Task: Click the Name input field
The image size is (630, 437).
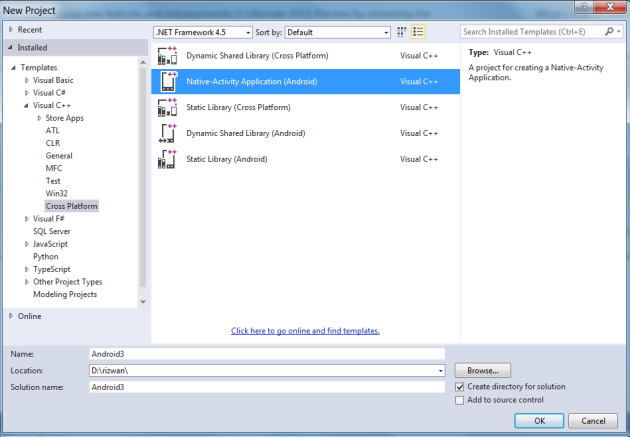Action: 267,354
